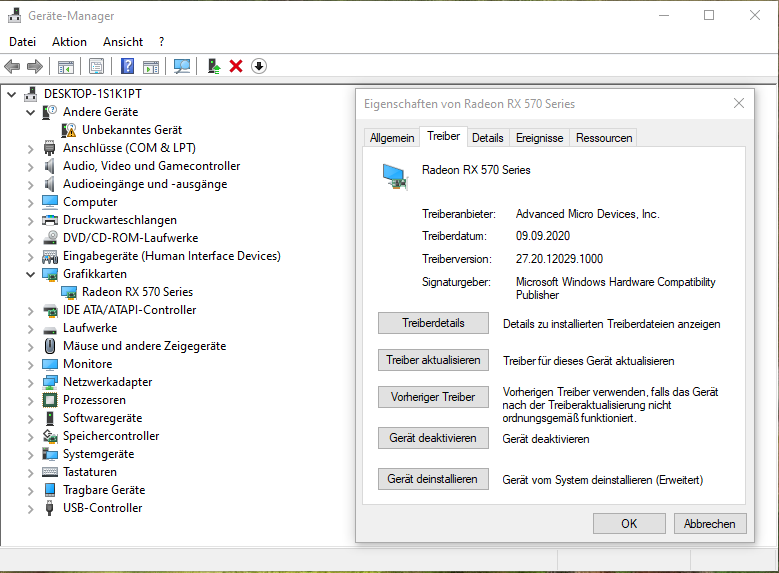The width and height of the screenshot is (779, 573).
Task: Click the Treiberdatum value 09.09.2020
Action: tap(543, 236)
